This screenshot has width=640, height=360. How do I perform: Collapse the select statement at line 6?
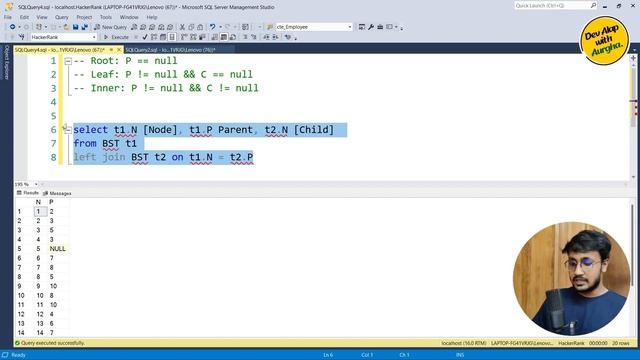coord(68,130)
